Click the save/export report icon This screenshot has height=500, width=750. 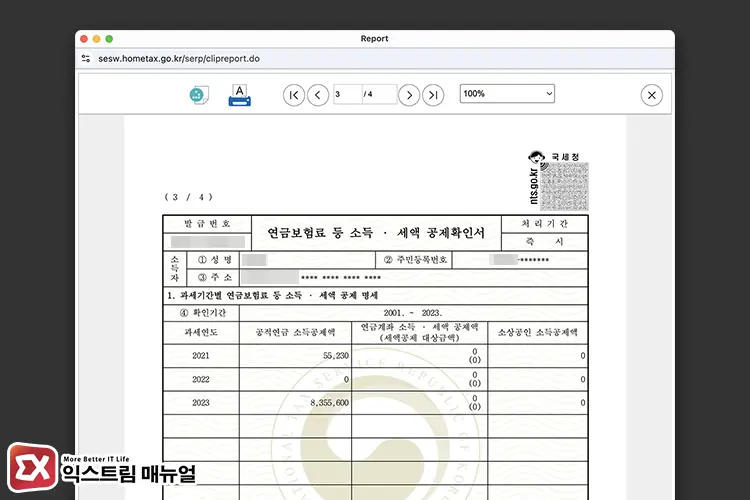tap(199, 95)
